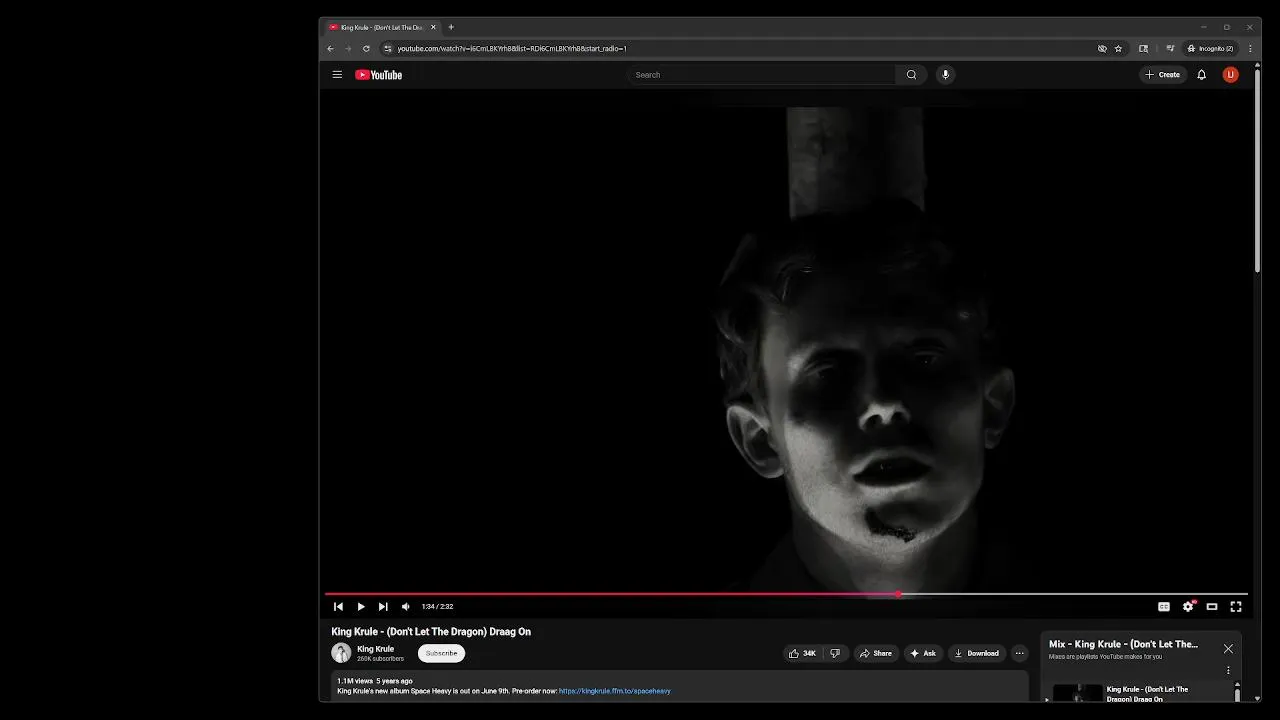Skip to the next video
The width and height of the screenshot is (1280, 720).
383,607
